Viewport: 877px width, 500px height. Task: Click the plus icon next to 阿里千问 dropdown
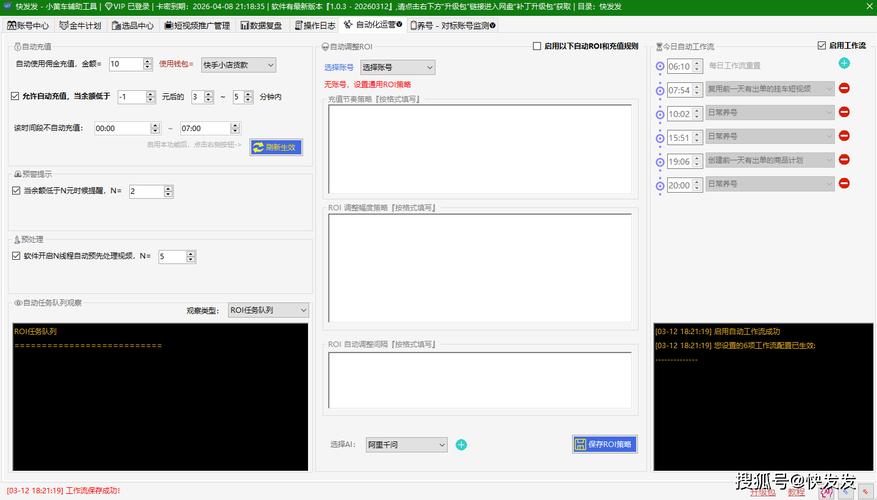point(461,445)
